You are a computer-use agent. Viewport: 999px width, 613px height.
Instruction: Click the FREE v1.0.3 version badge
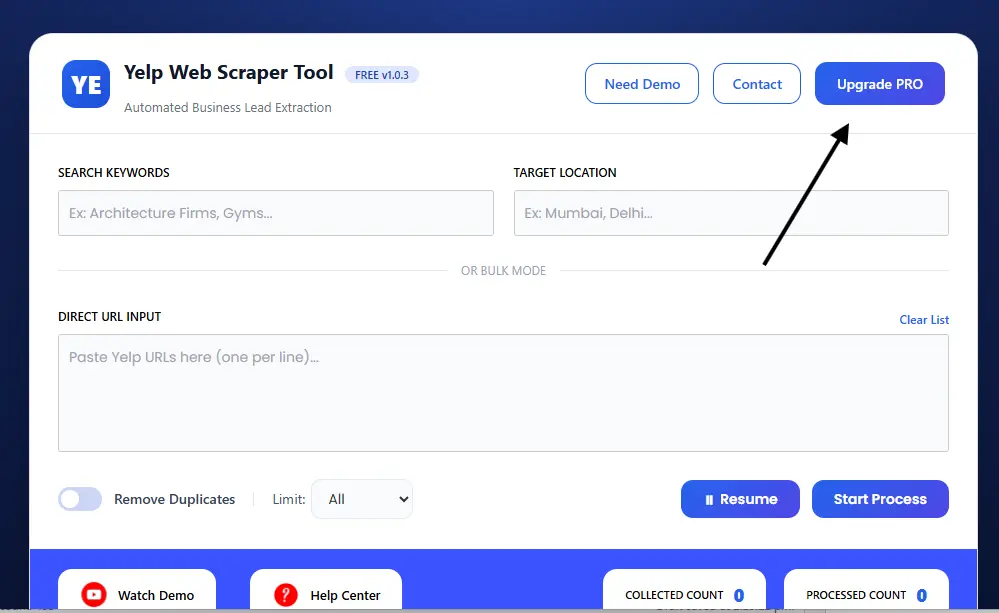[x=382, y=75]
